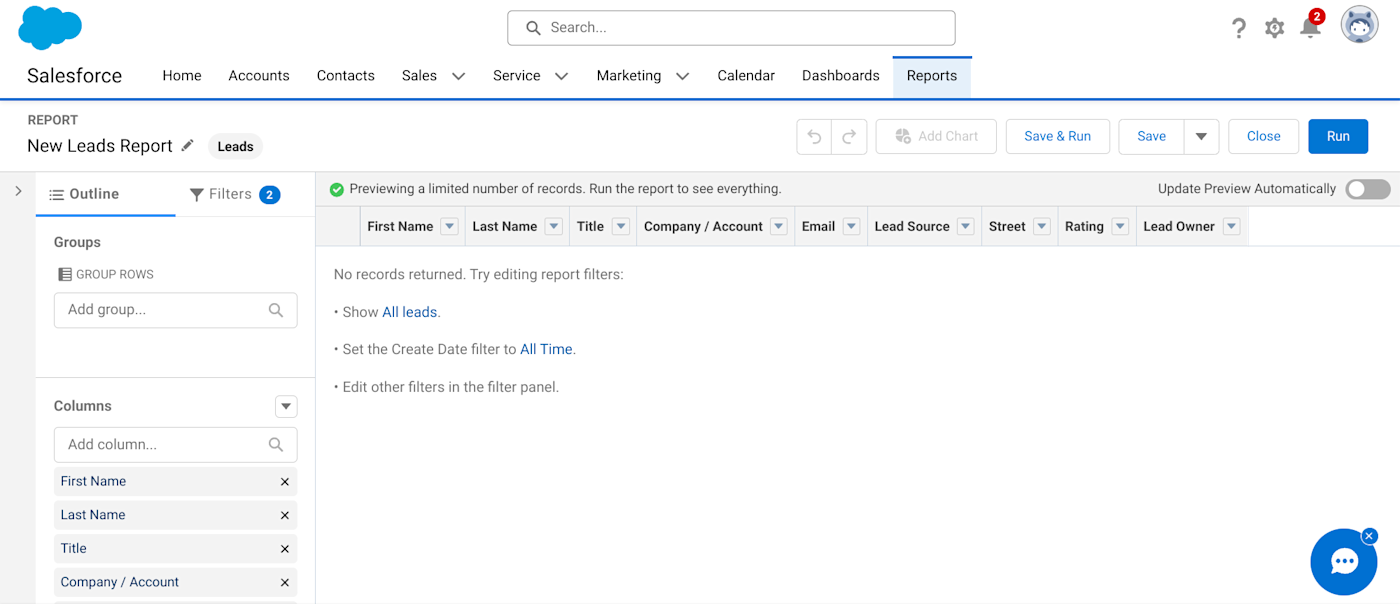Viewport: 1400px width, 604px height.
Task: Switch to the Filters panel tab
Action: click(235, 194)
